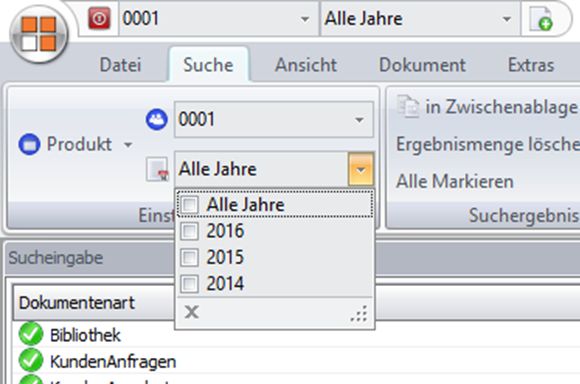Open the orange squares application menu button
Viewport: 580px width, 384px height.
click(x=39, y=34)
